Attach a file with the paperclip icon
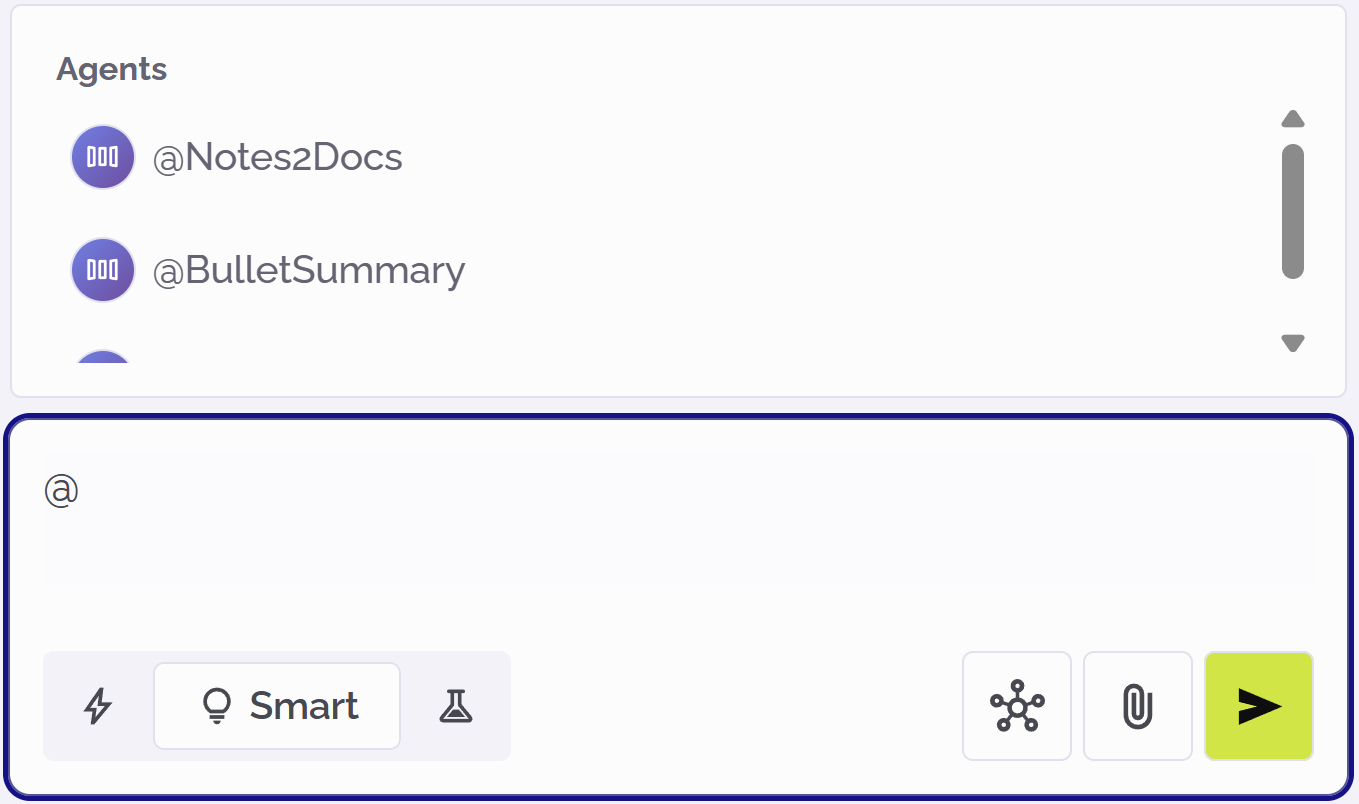The width and height of the screenshot is (1359, 804). tap(1138, 706)
